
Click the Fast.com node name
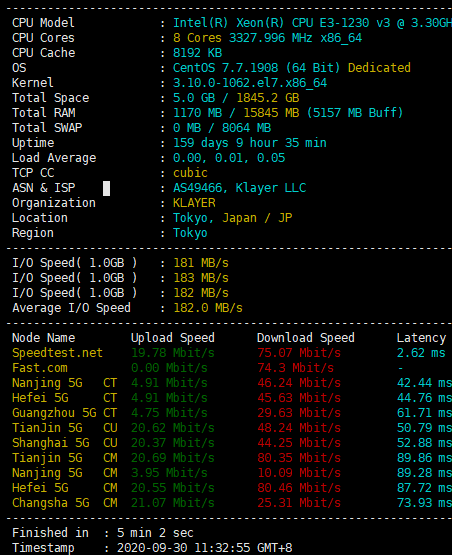click(40, 368)
